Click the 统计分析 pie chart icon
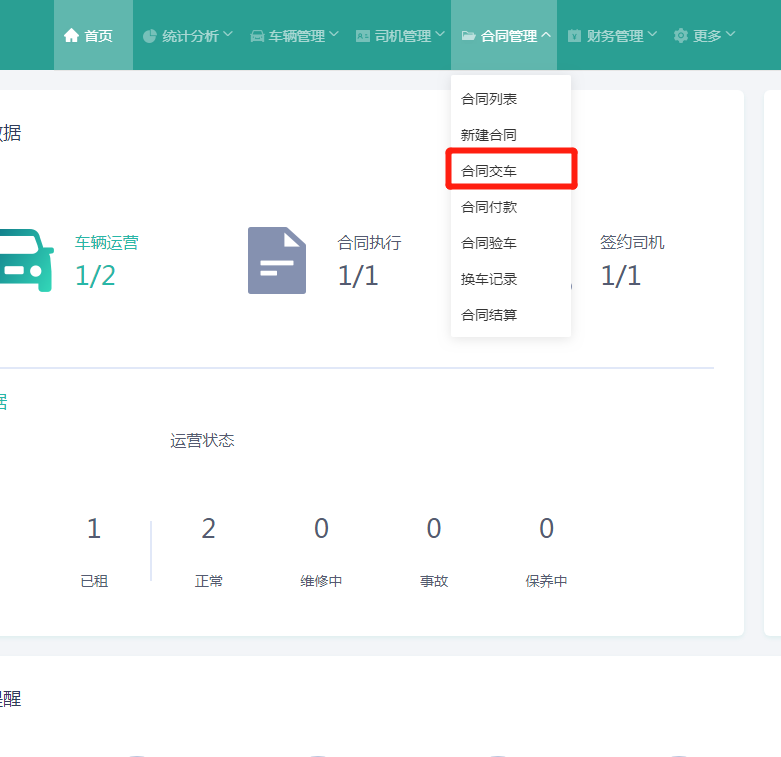 [x=150, y=36]
